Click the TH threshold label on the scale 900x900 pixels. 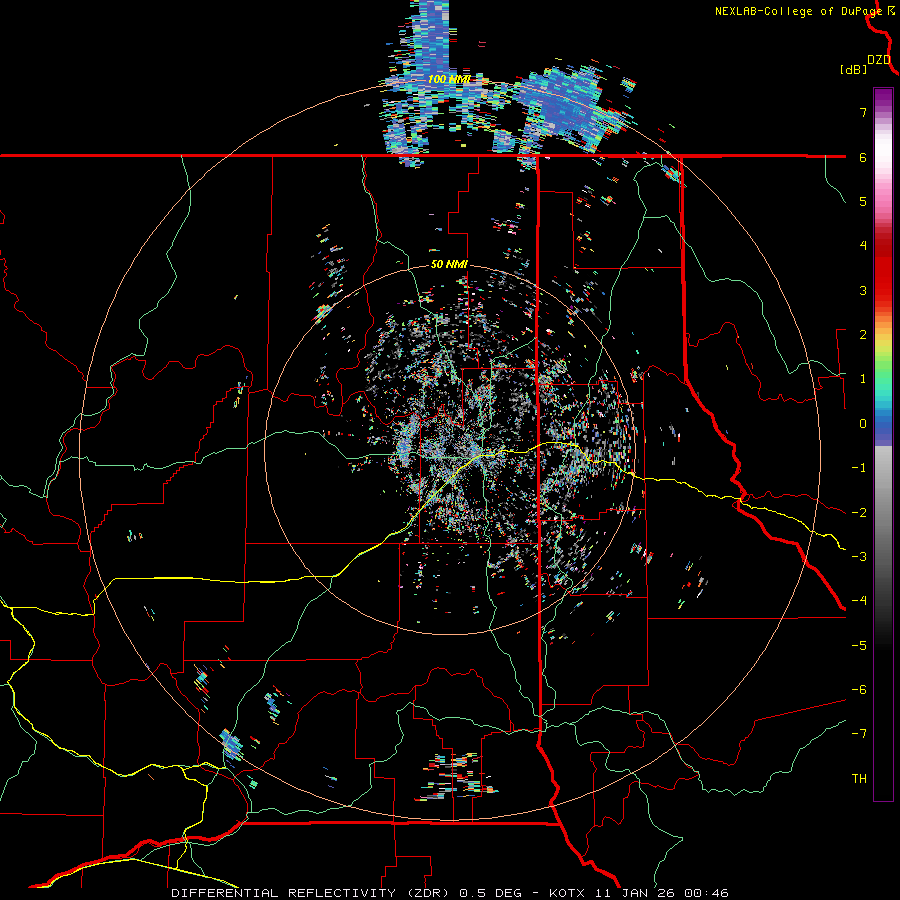click(859, 779)
